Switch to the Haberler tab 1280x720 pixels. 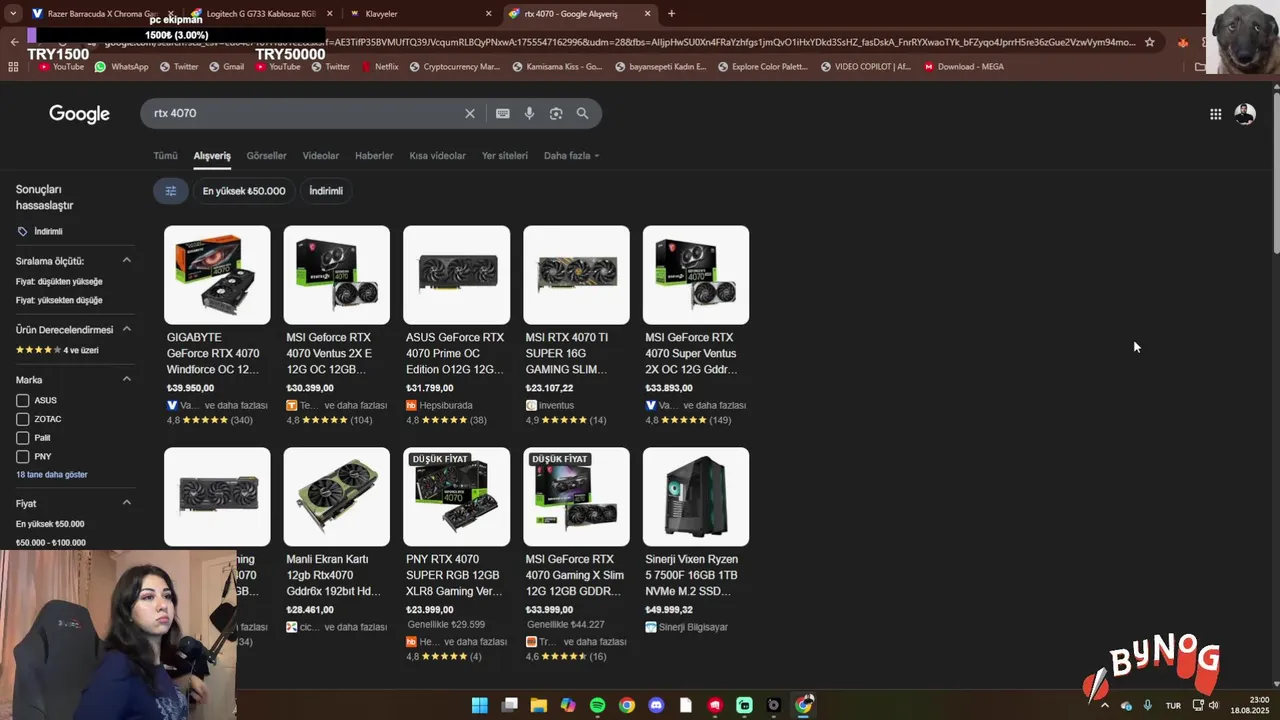(374, 156)
